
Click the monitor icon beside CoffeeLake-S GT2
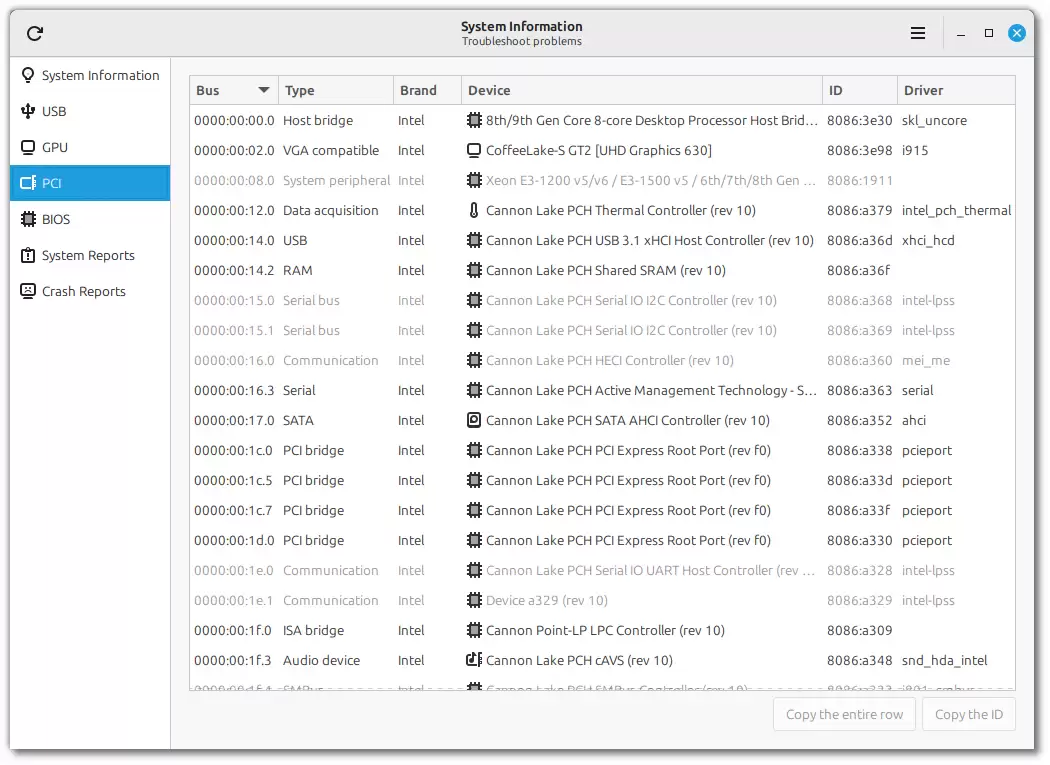[474, 151]
